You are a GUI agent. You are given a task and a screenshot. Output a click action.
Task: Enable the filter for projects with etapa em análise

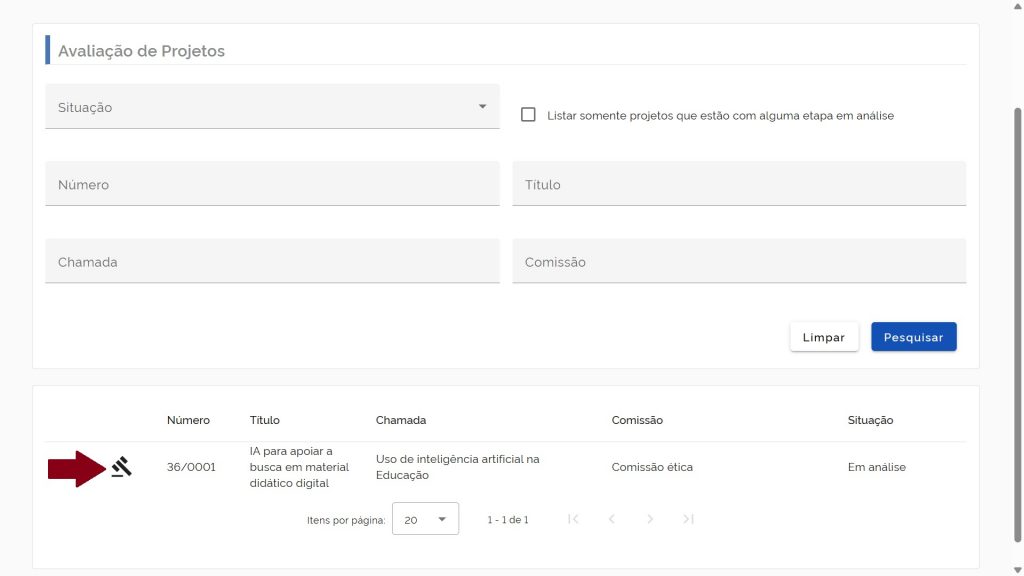tap(528, 114)
